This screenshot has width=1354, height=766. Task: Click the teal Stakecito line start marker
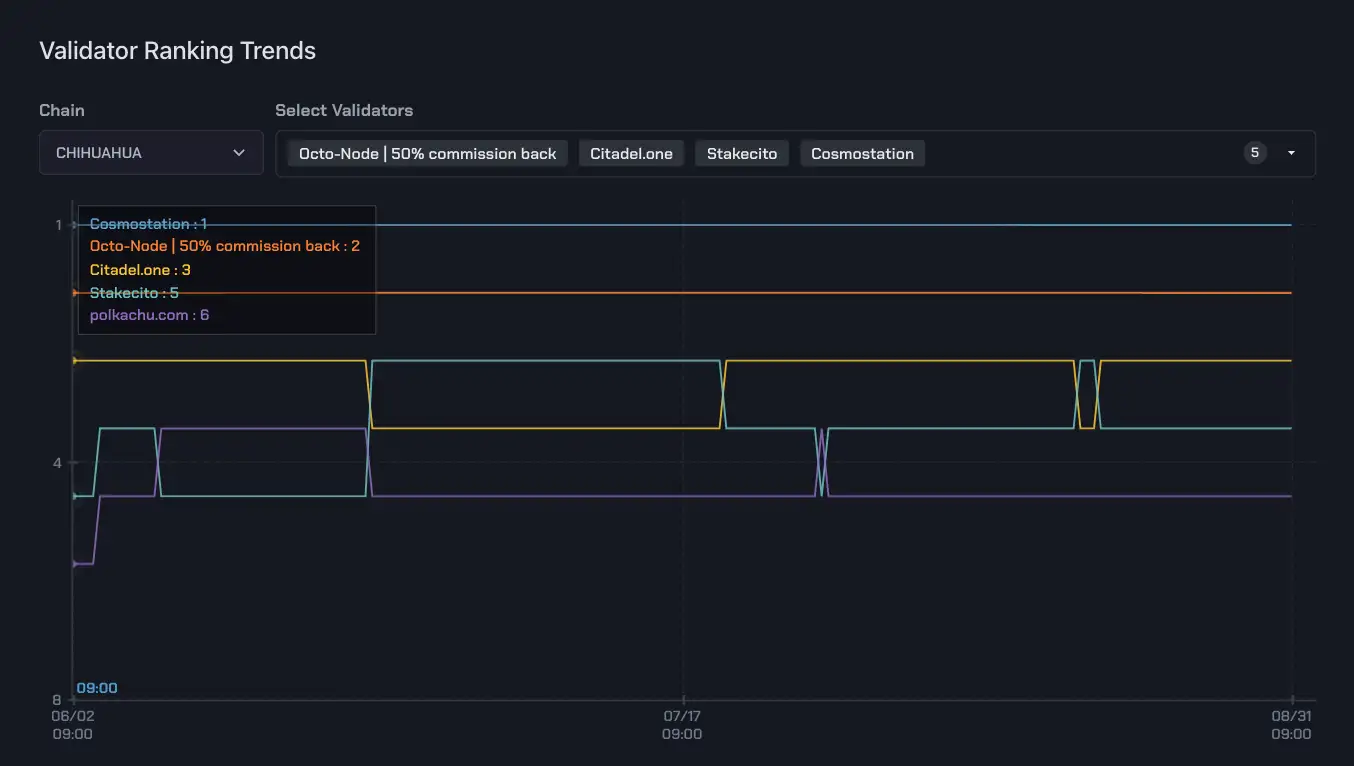(x=74, y=496)
